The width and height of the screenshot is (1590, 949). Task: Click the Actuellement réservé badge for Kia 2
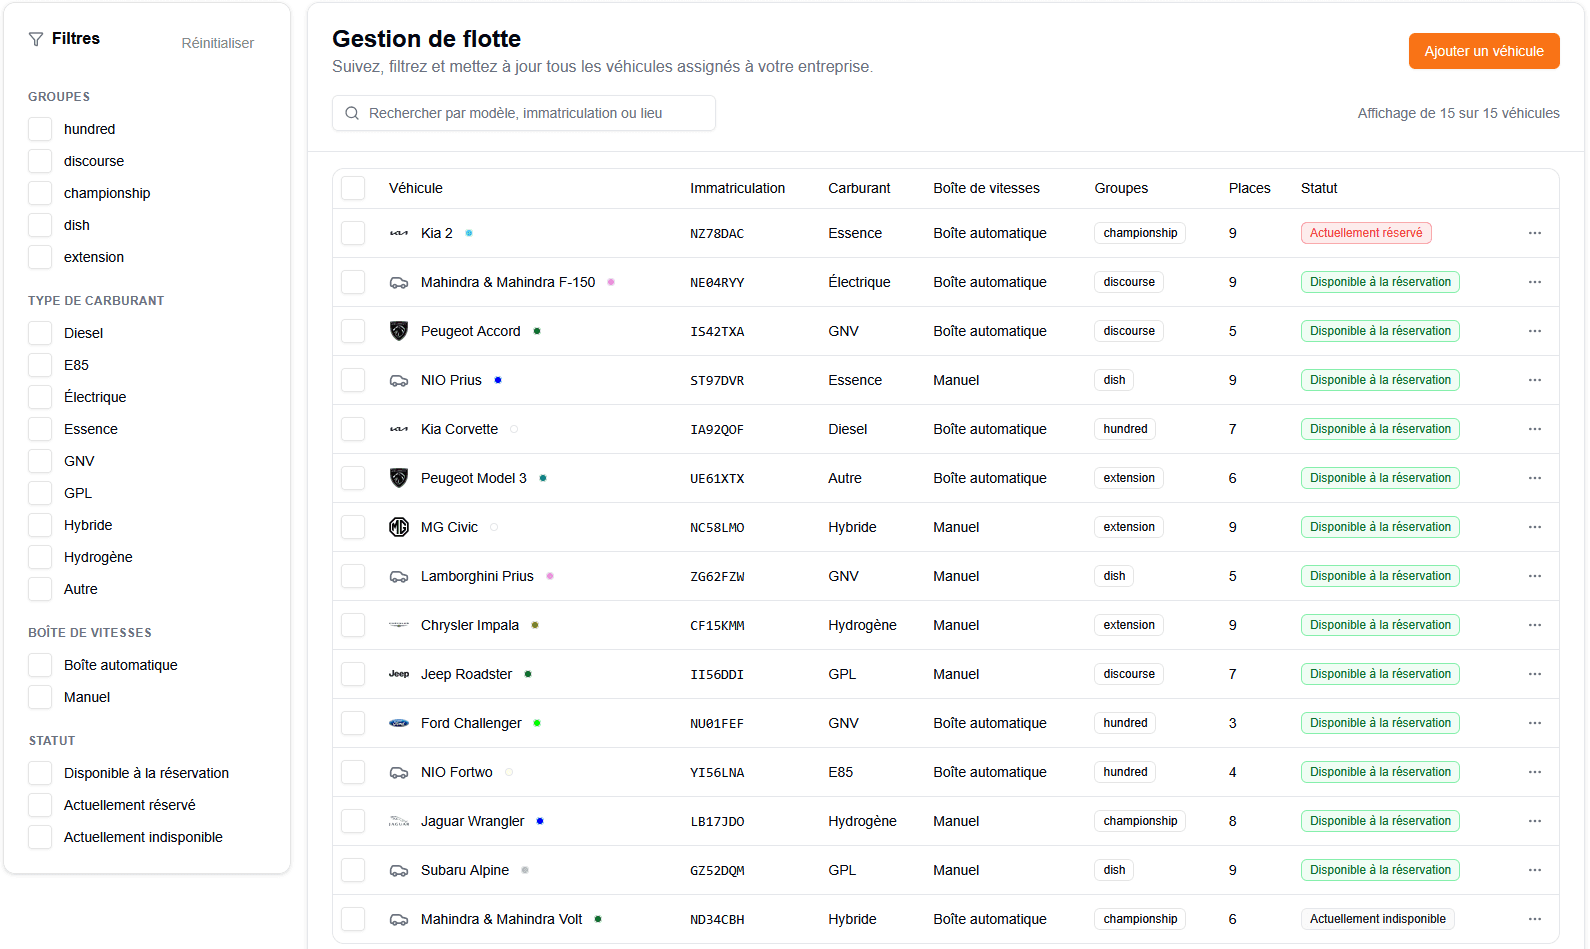tap(1366, 233)
